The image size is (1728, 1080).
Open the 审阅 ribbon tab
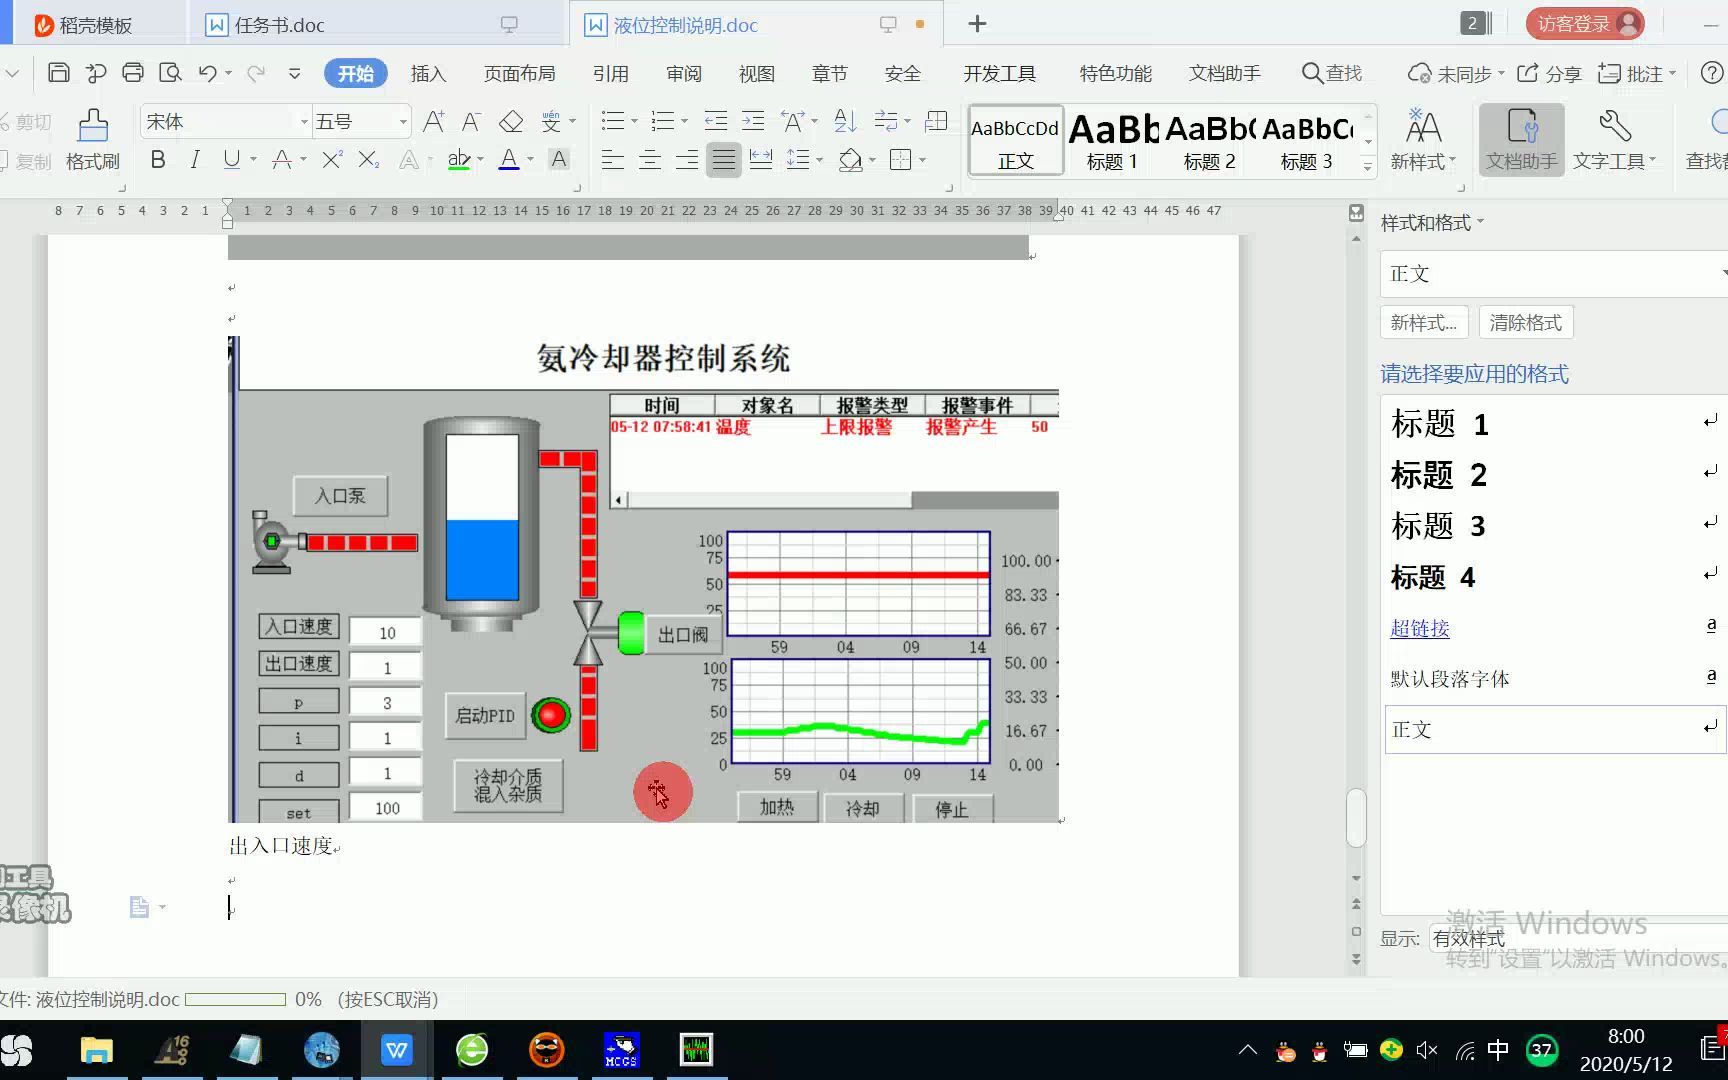pos(684,73)
